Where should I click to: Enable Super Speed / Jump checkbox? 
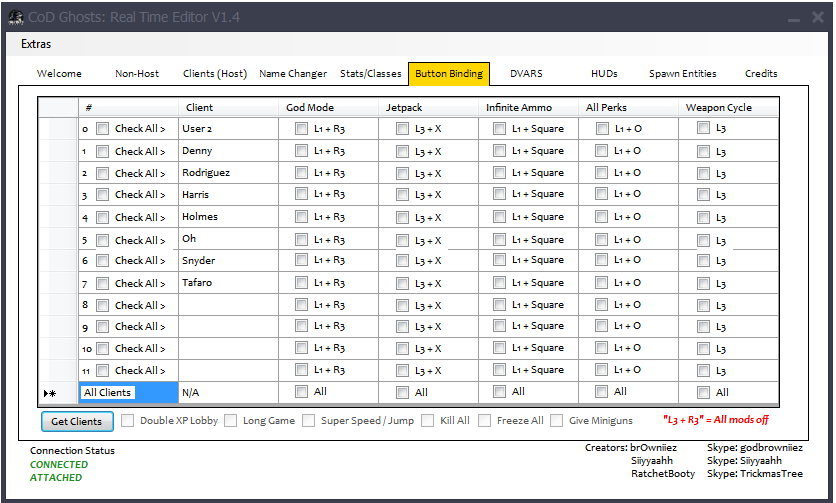click(x=308, y=420)
